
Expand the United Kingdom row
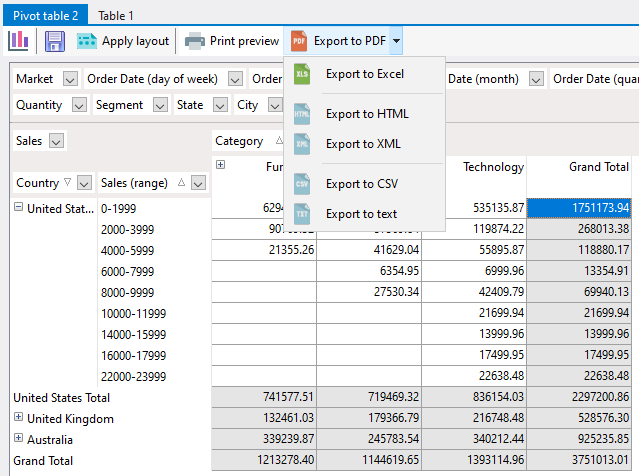coord(18,418)
